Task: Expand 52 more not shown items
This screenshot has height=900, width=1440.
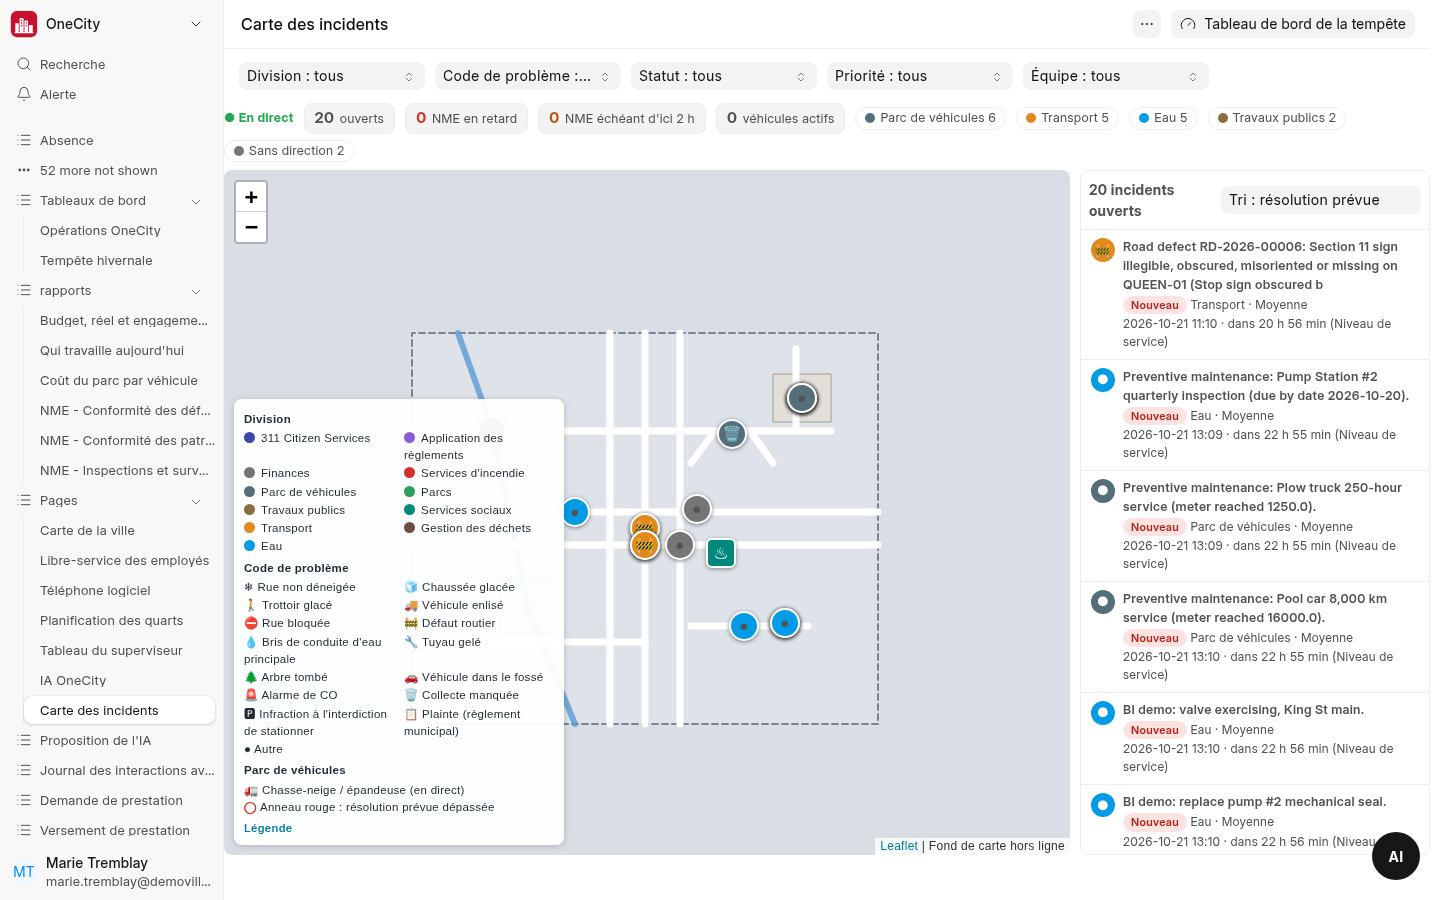Action: pyautogui.click(x=98, y=170)
